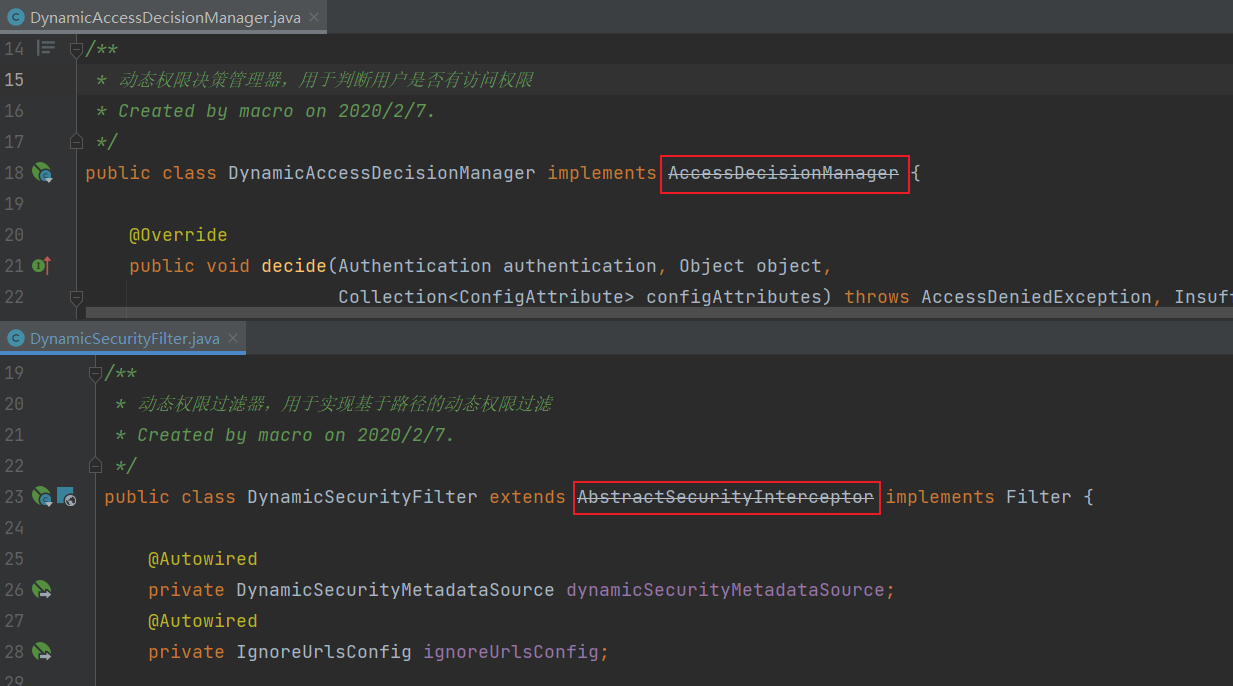Switch to DynamicSecurityFilter.java tab

tap(124, 339)
